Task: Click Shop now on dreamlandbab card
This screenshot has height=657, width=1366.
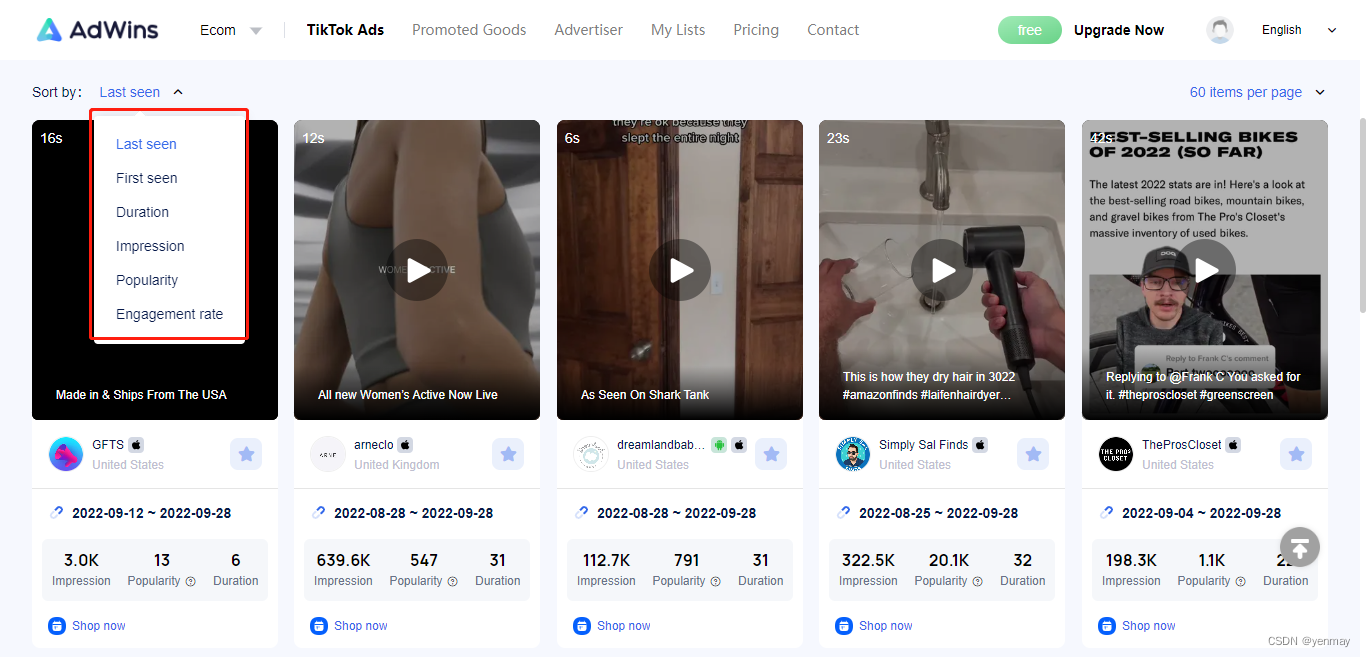Action: click(624, 626)
